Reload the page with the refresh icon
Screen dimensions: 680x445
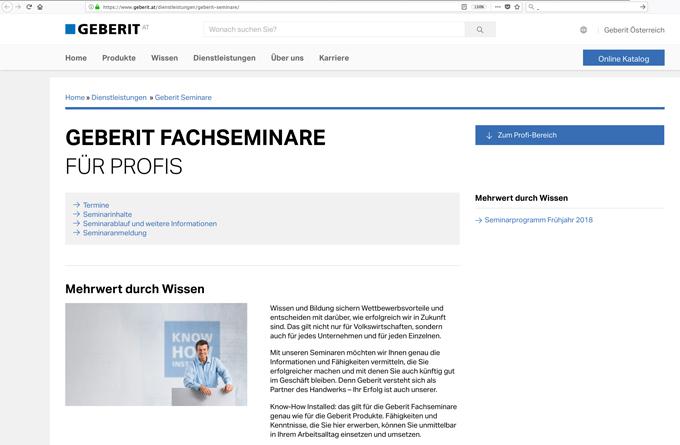[x=29, y=7]
